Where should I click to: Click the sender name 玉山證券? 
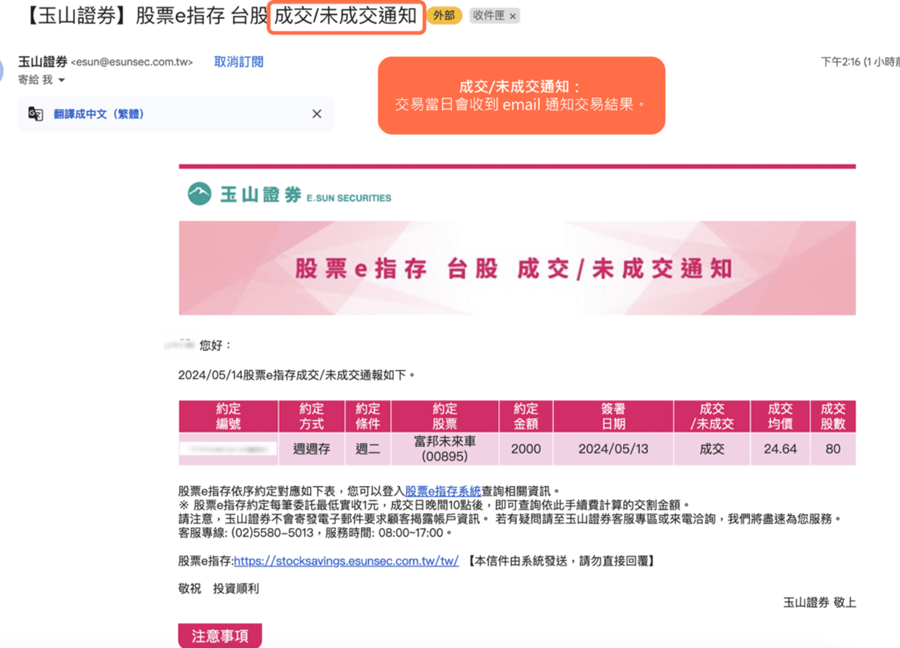pyautogui.click(x=42, y=61)
